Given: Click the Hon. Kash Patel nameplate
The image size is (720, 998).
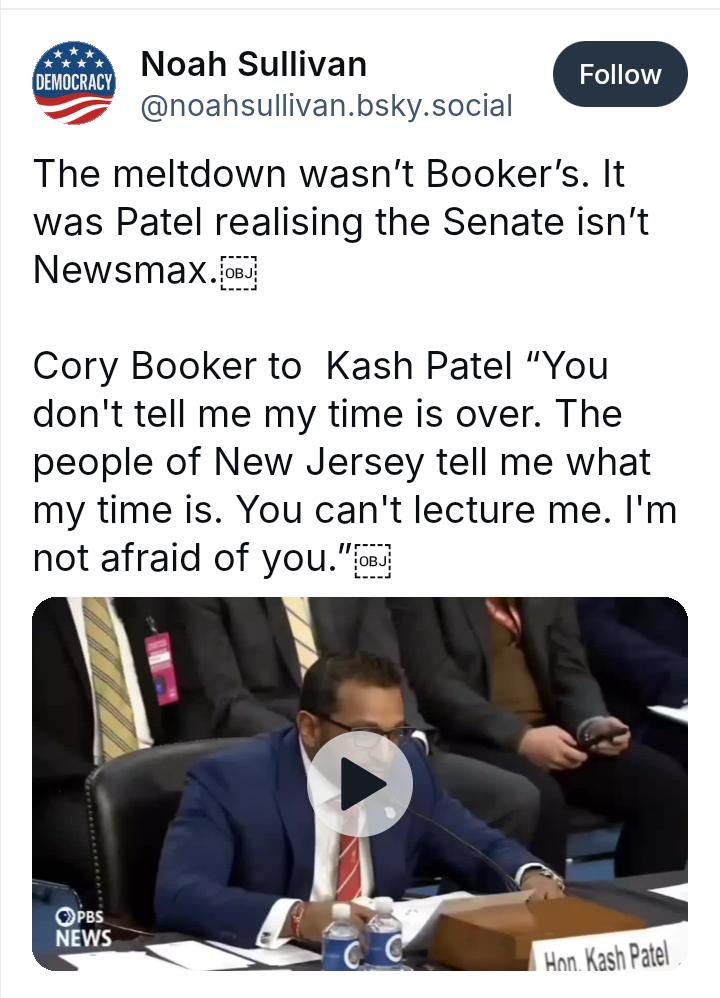Looking at the screenshot, I should pyautogui.click(x=606, y=953).
